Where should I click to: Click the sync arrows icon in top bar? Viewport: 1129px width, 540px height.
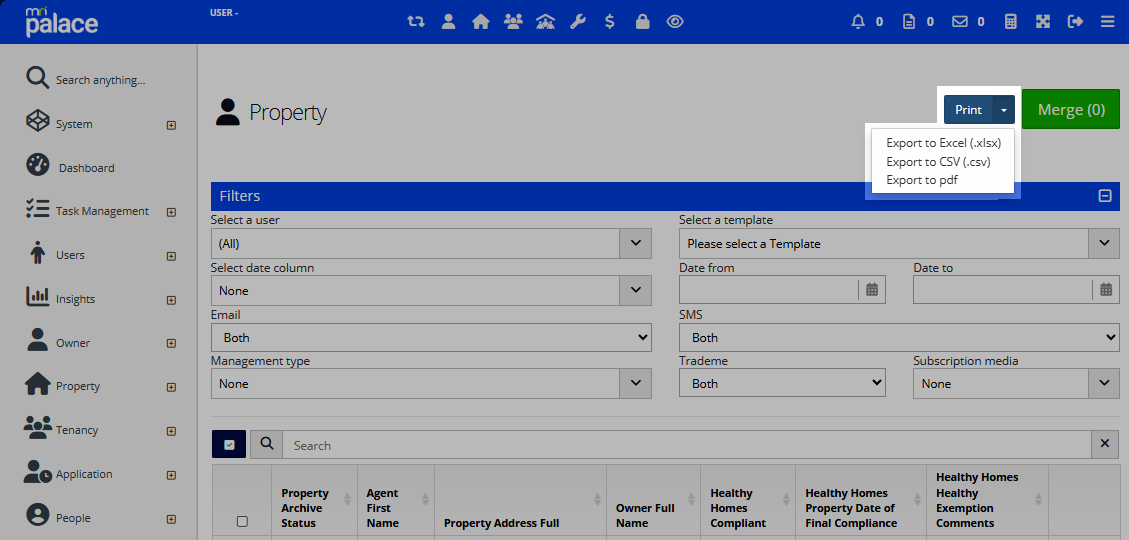[x=415, y=22]
